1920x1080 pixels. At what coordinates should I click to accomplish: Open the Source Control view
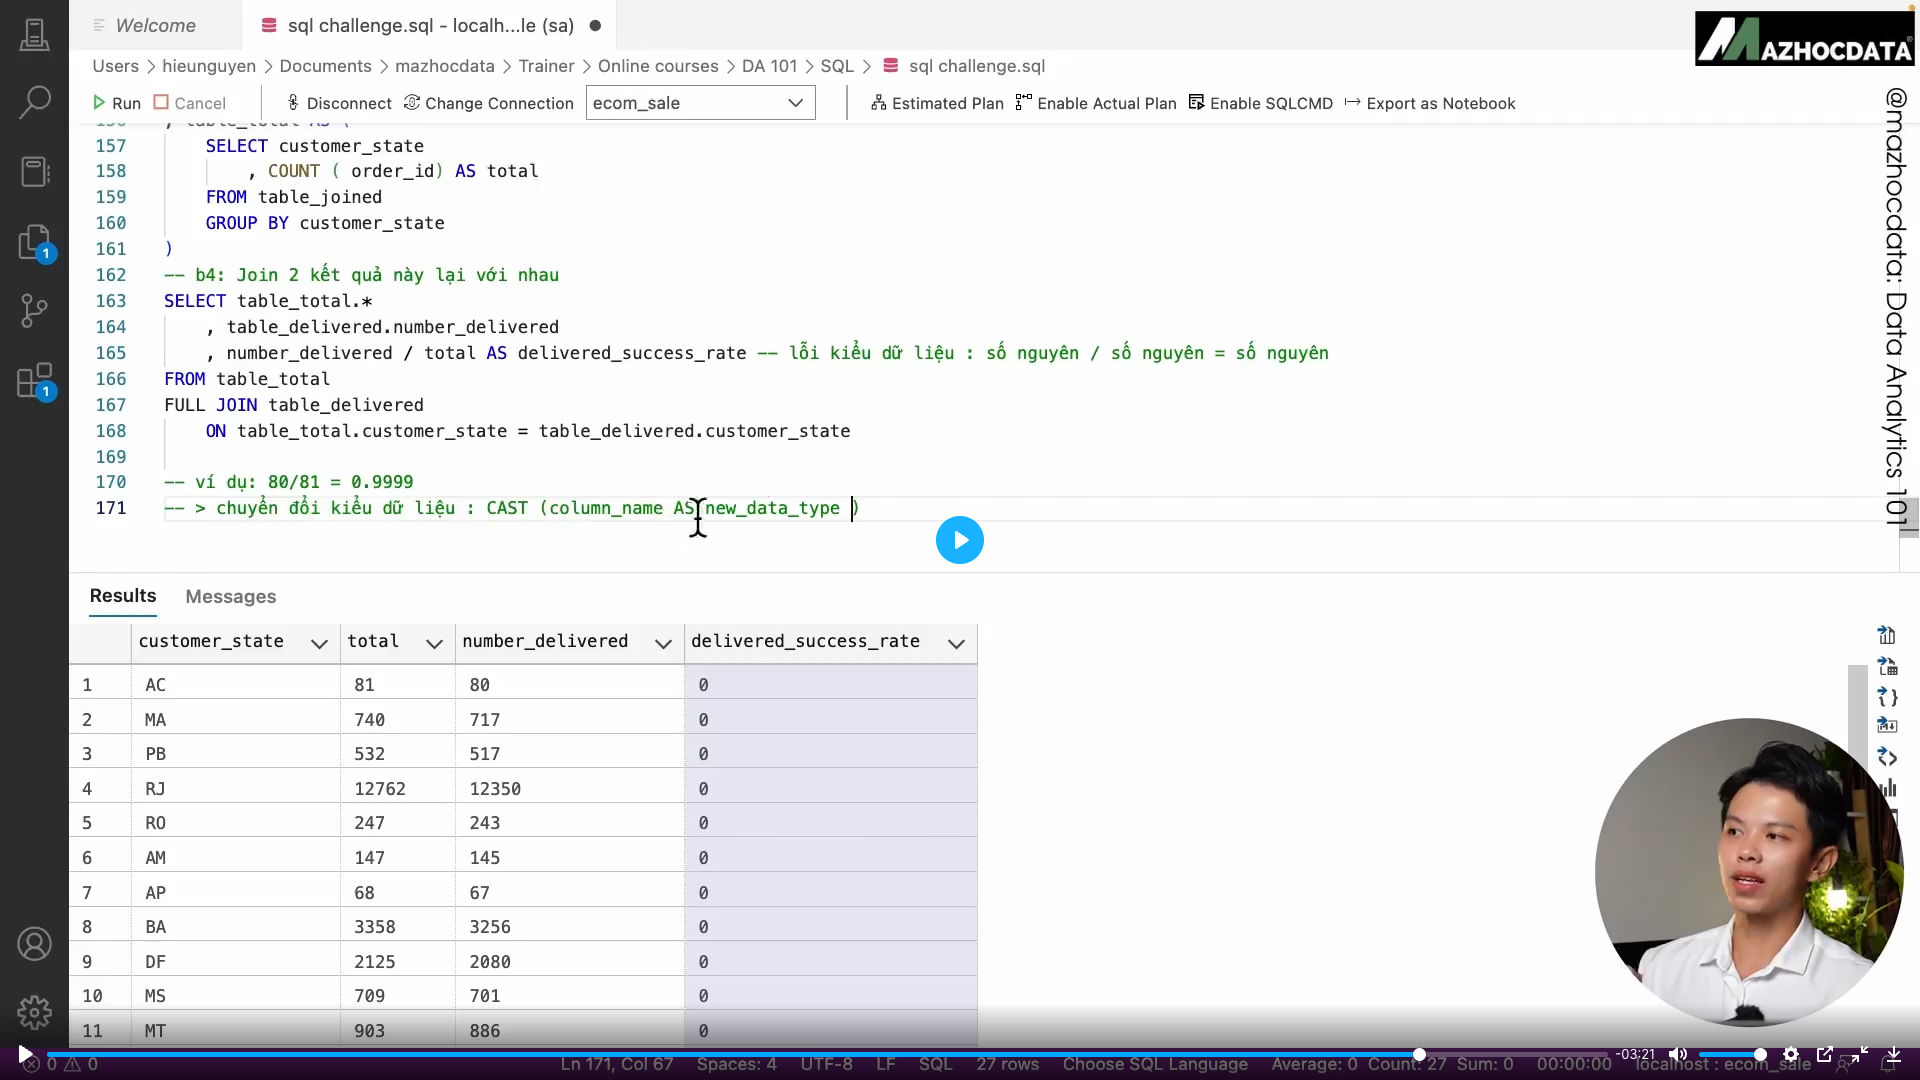(x=35, y=309)
